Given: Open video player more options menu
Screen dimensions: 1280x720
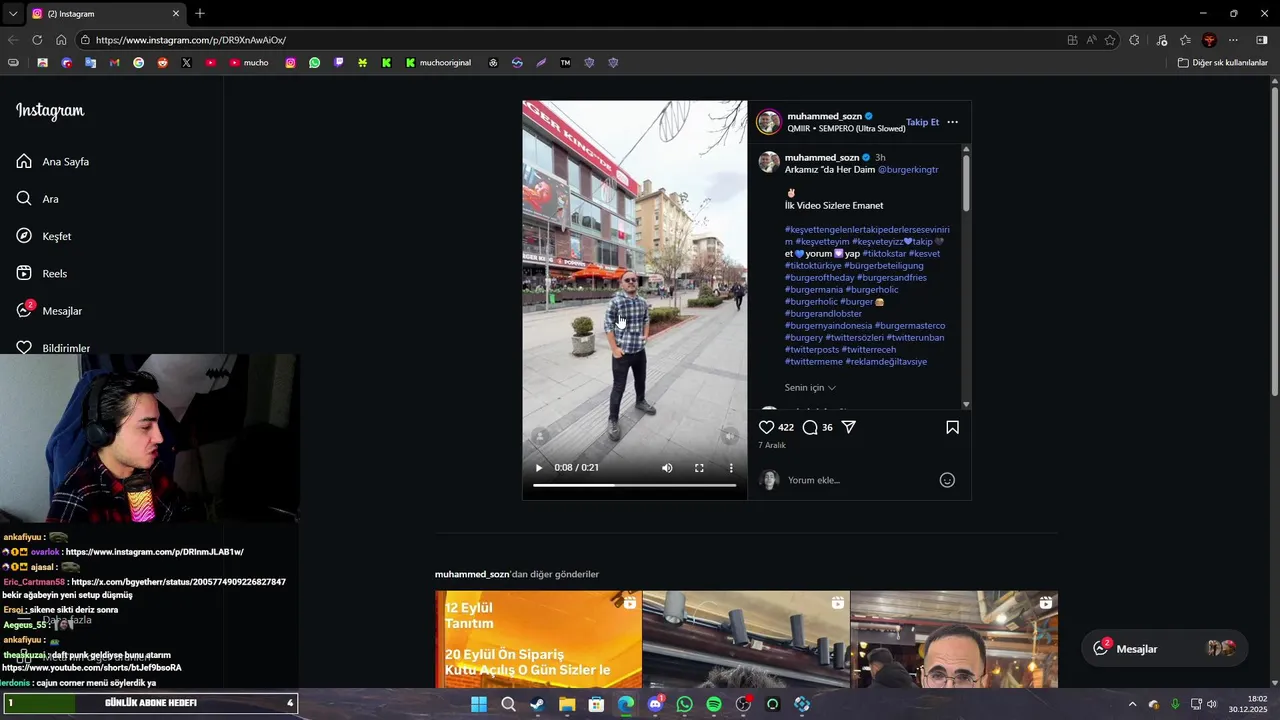Looking at the screenshot, I should [731, 468].
